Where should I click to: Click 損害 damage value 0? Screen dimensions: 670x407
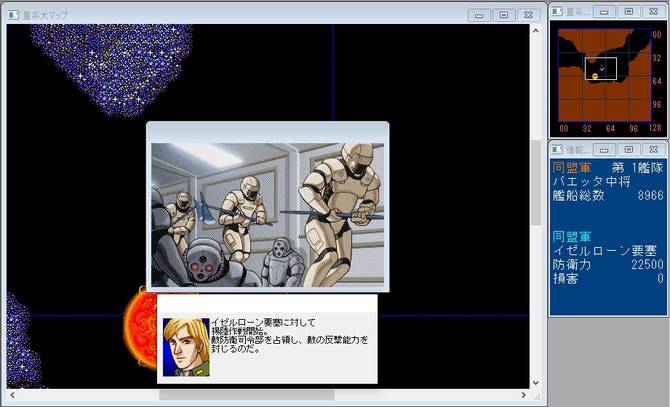[660, 278]
